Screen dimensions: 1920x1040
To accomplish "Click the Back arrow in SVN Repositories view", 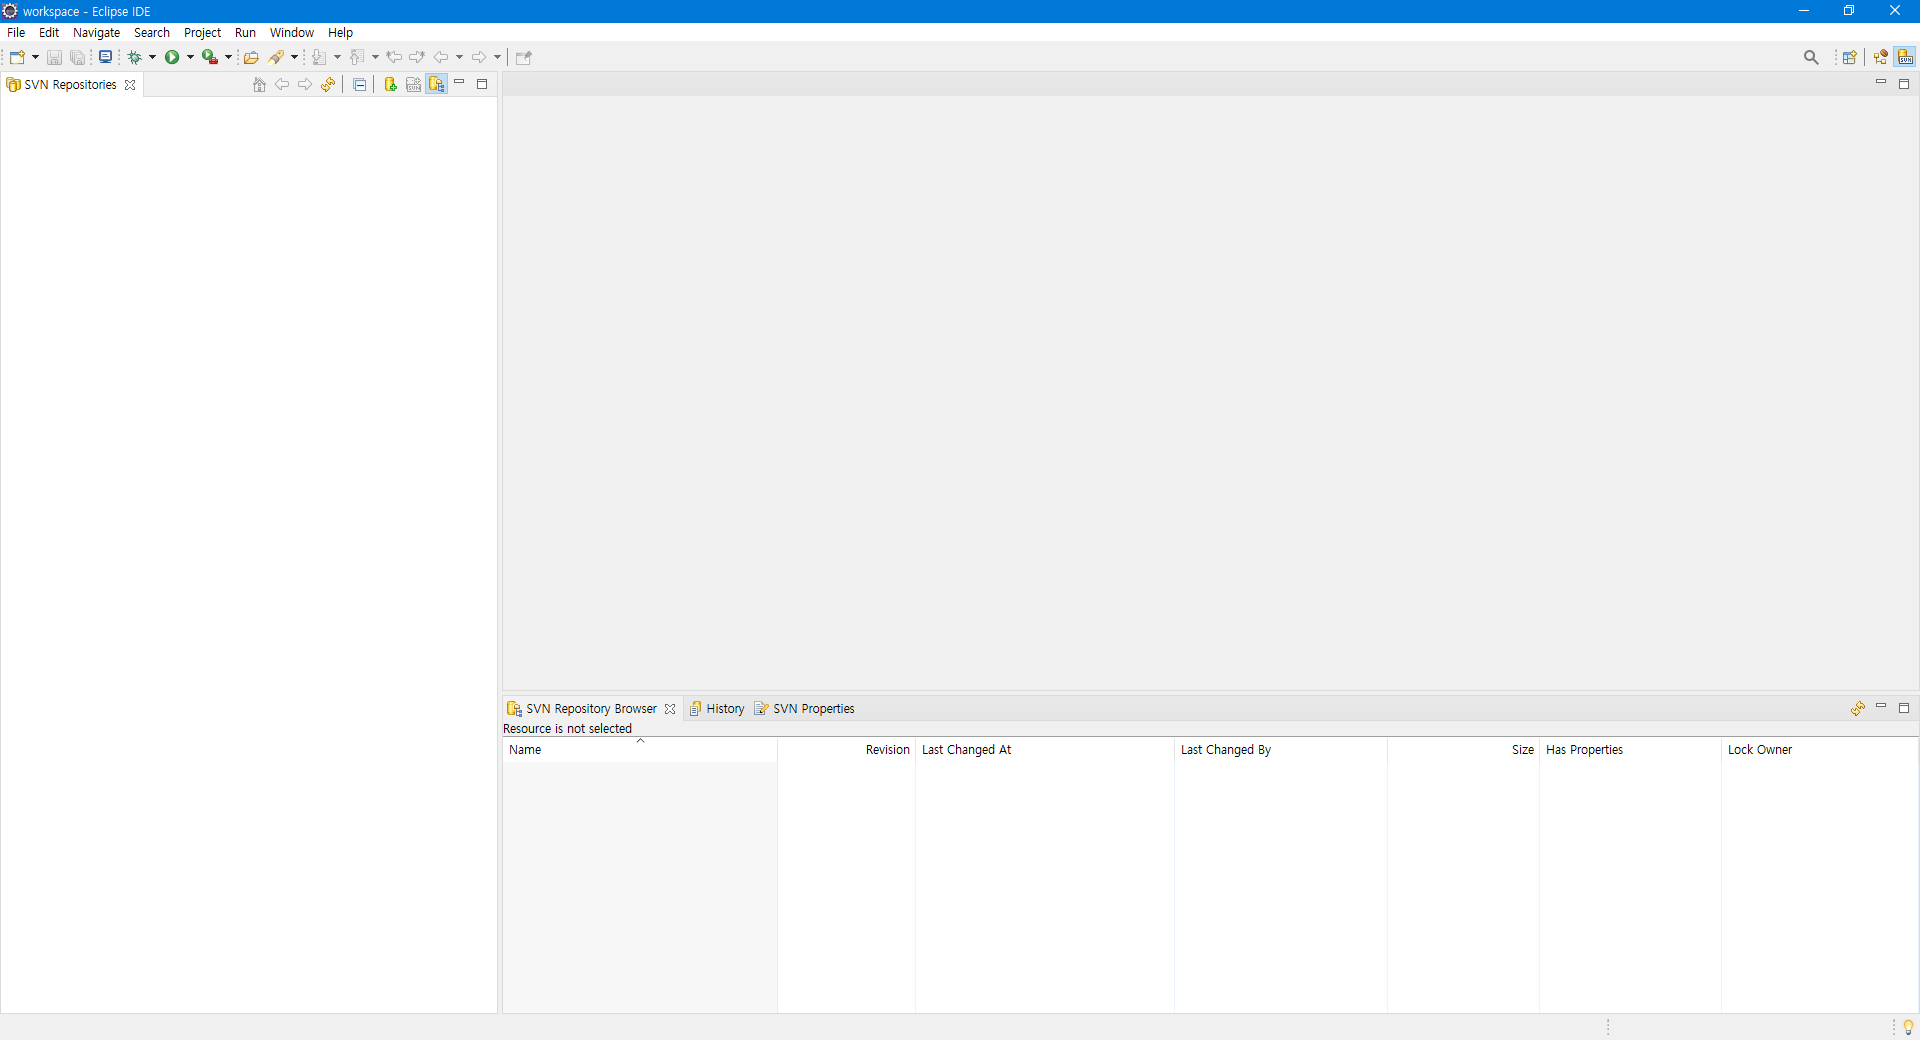I will pyautogui.click(x=282, y=85).
